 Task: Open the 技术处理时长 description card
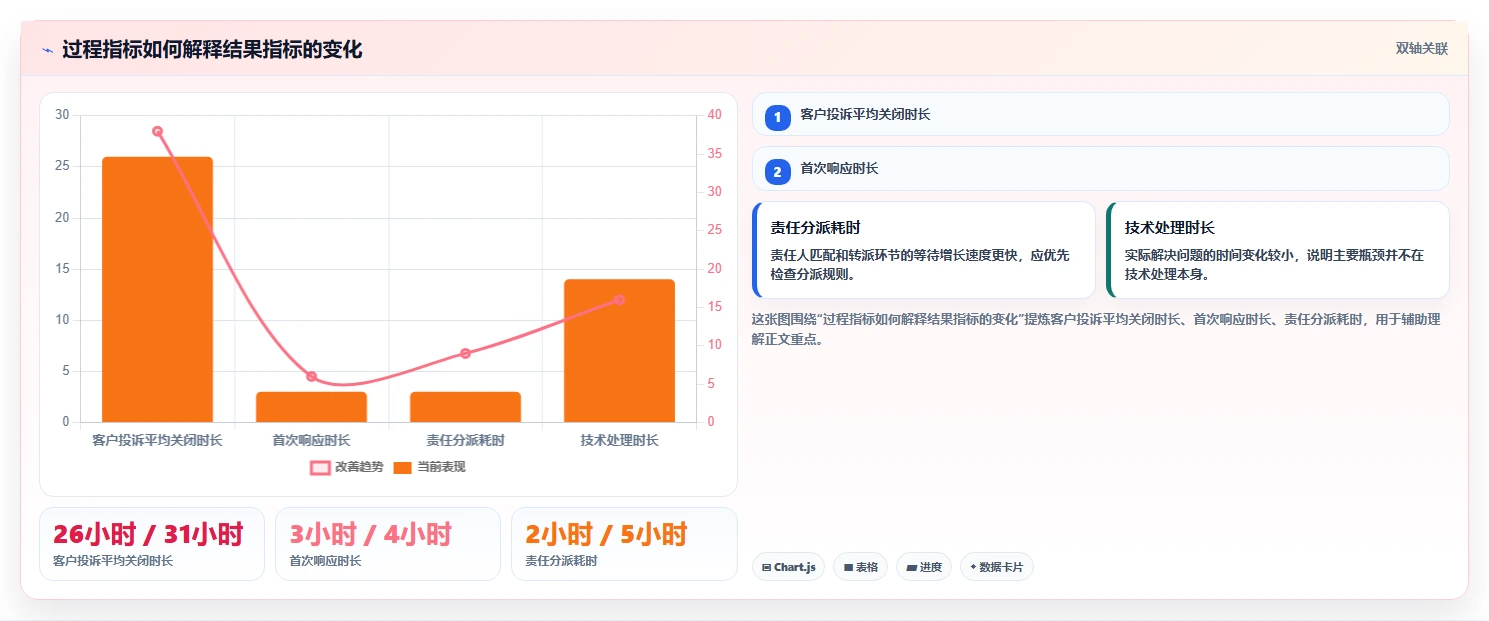coord(1277,250)
